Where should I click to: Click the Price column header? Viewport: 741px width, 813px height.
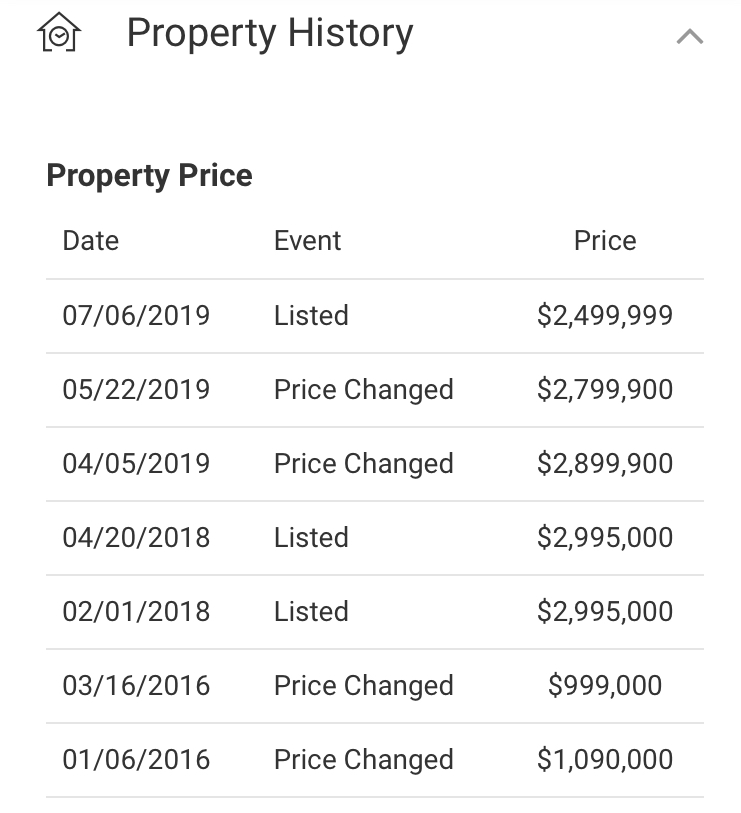[604, 241]
